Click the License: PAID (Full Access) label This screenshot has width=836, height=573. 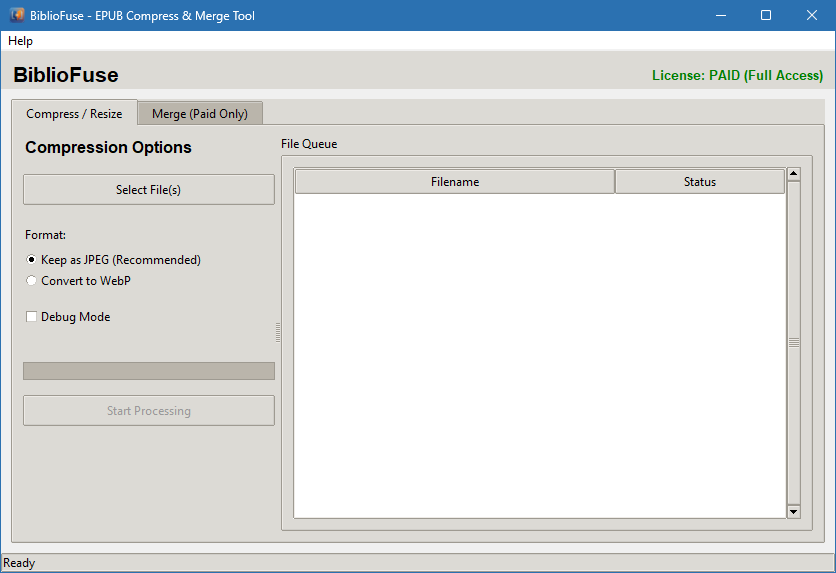point(737,76)
